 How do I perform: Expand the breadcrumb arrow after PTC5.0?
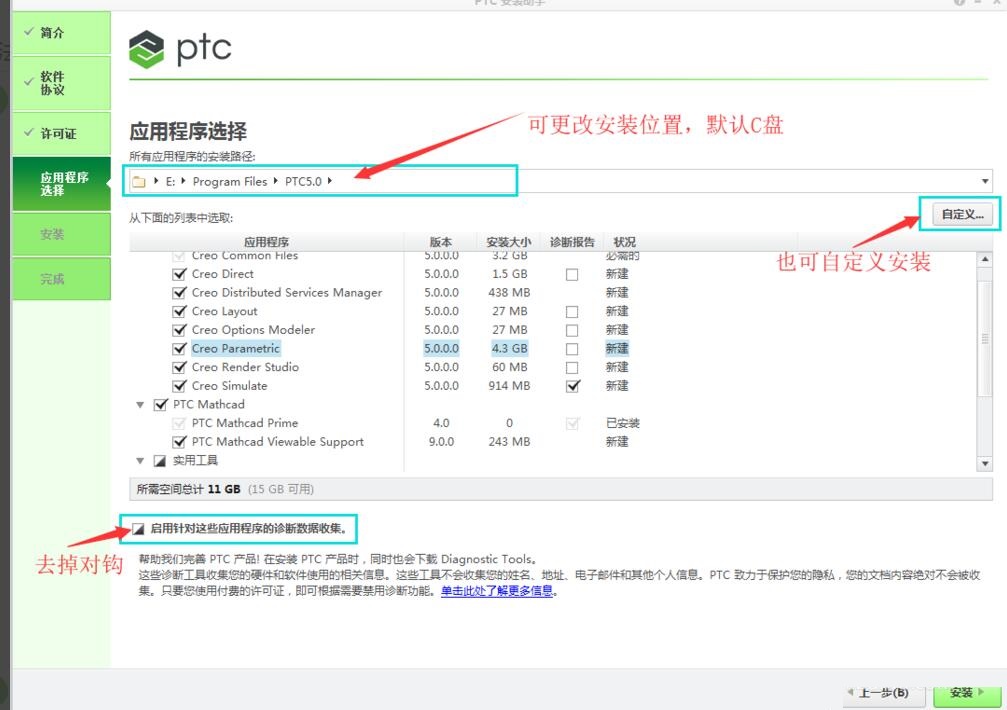(329, 181)
